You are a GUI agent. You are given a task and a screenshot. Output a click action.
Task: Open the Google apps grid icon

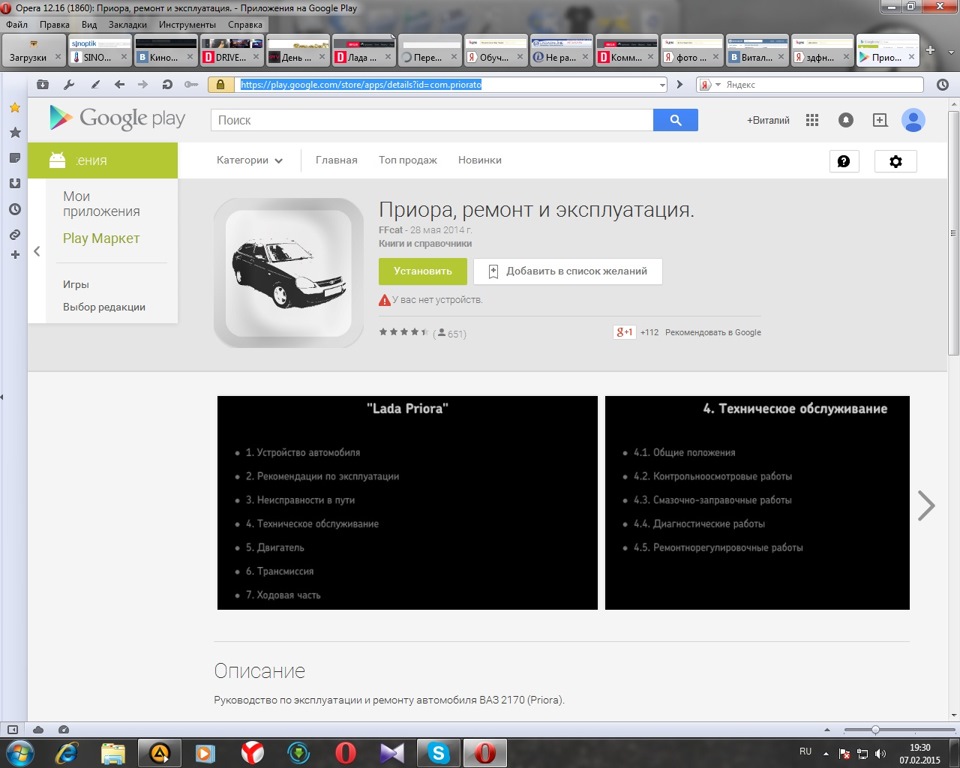coord(812,120)
